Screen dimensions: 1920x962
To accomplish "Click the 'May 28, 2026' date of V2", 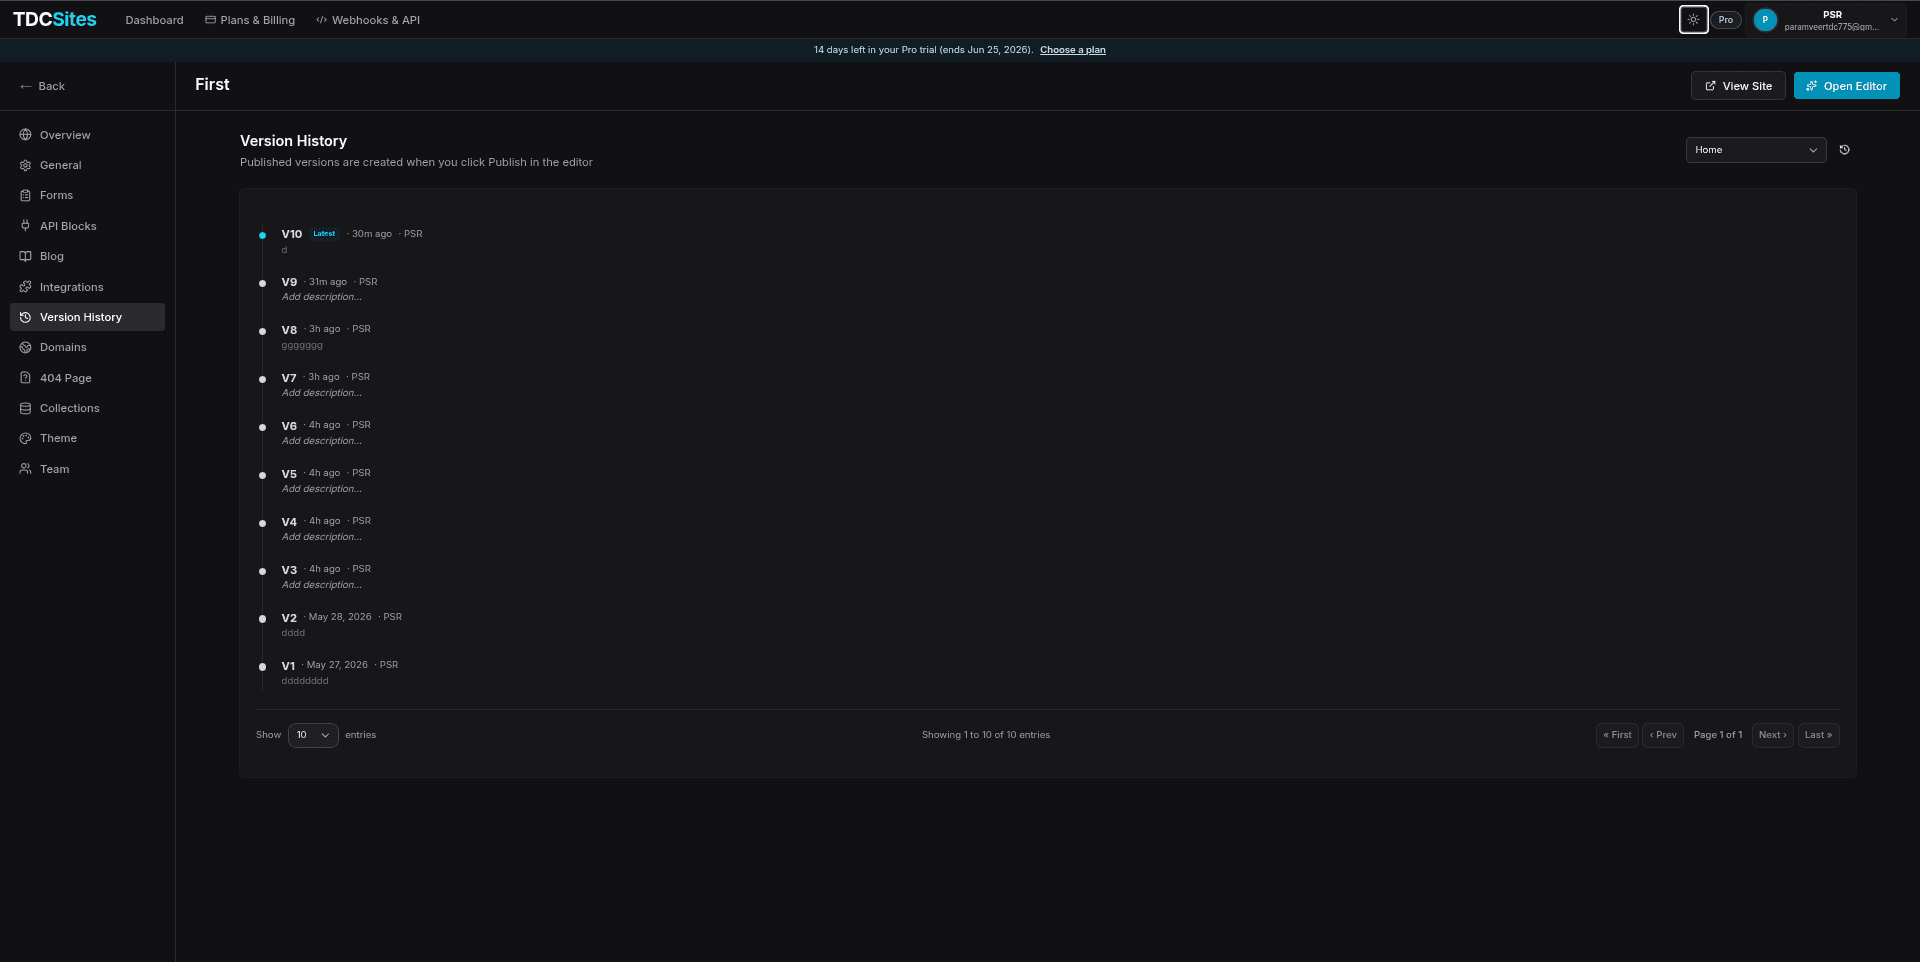I will click(340, 617).
